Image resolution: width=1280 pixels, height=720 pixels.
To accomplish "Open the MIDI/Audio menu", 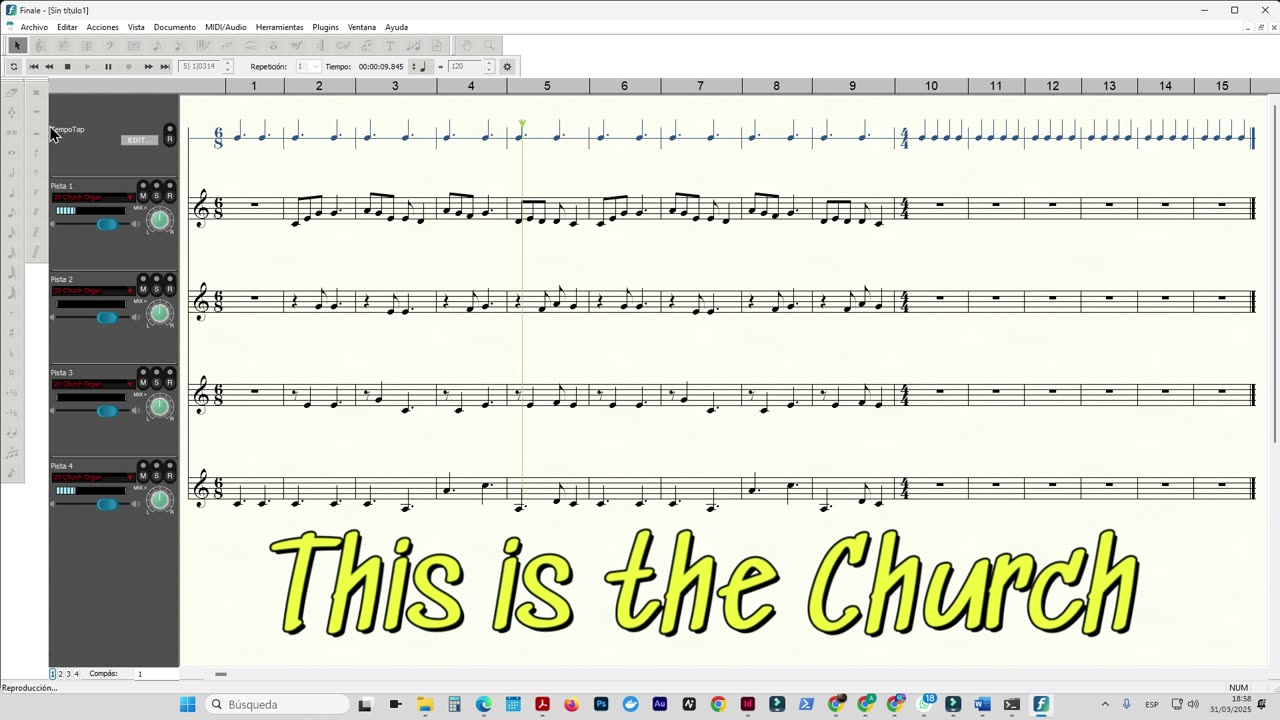I will (x=226, y=27).
